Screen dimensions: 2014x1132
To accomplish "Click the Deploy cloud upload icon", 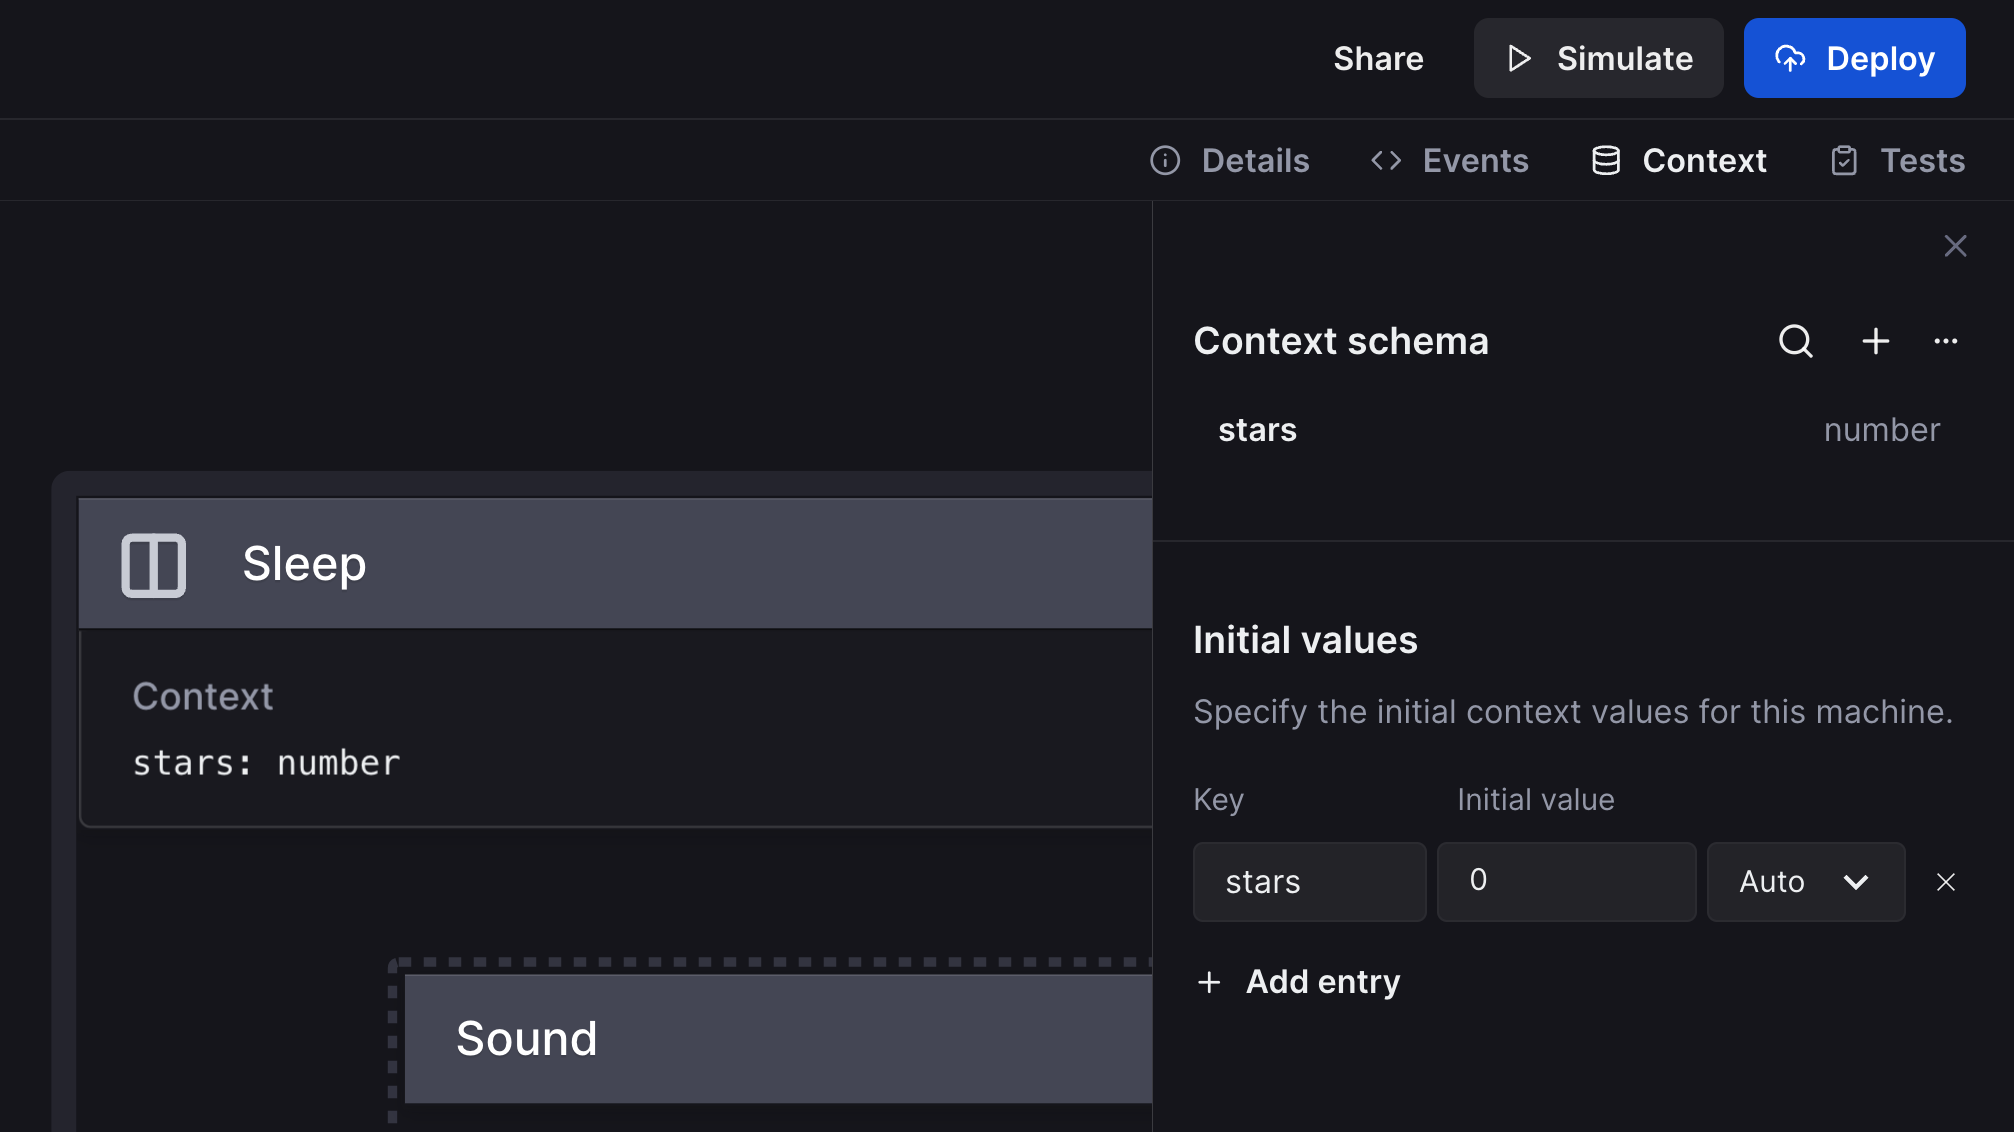I will tap(1791, 58).
